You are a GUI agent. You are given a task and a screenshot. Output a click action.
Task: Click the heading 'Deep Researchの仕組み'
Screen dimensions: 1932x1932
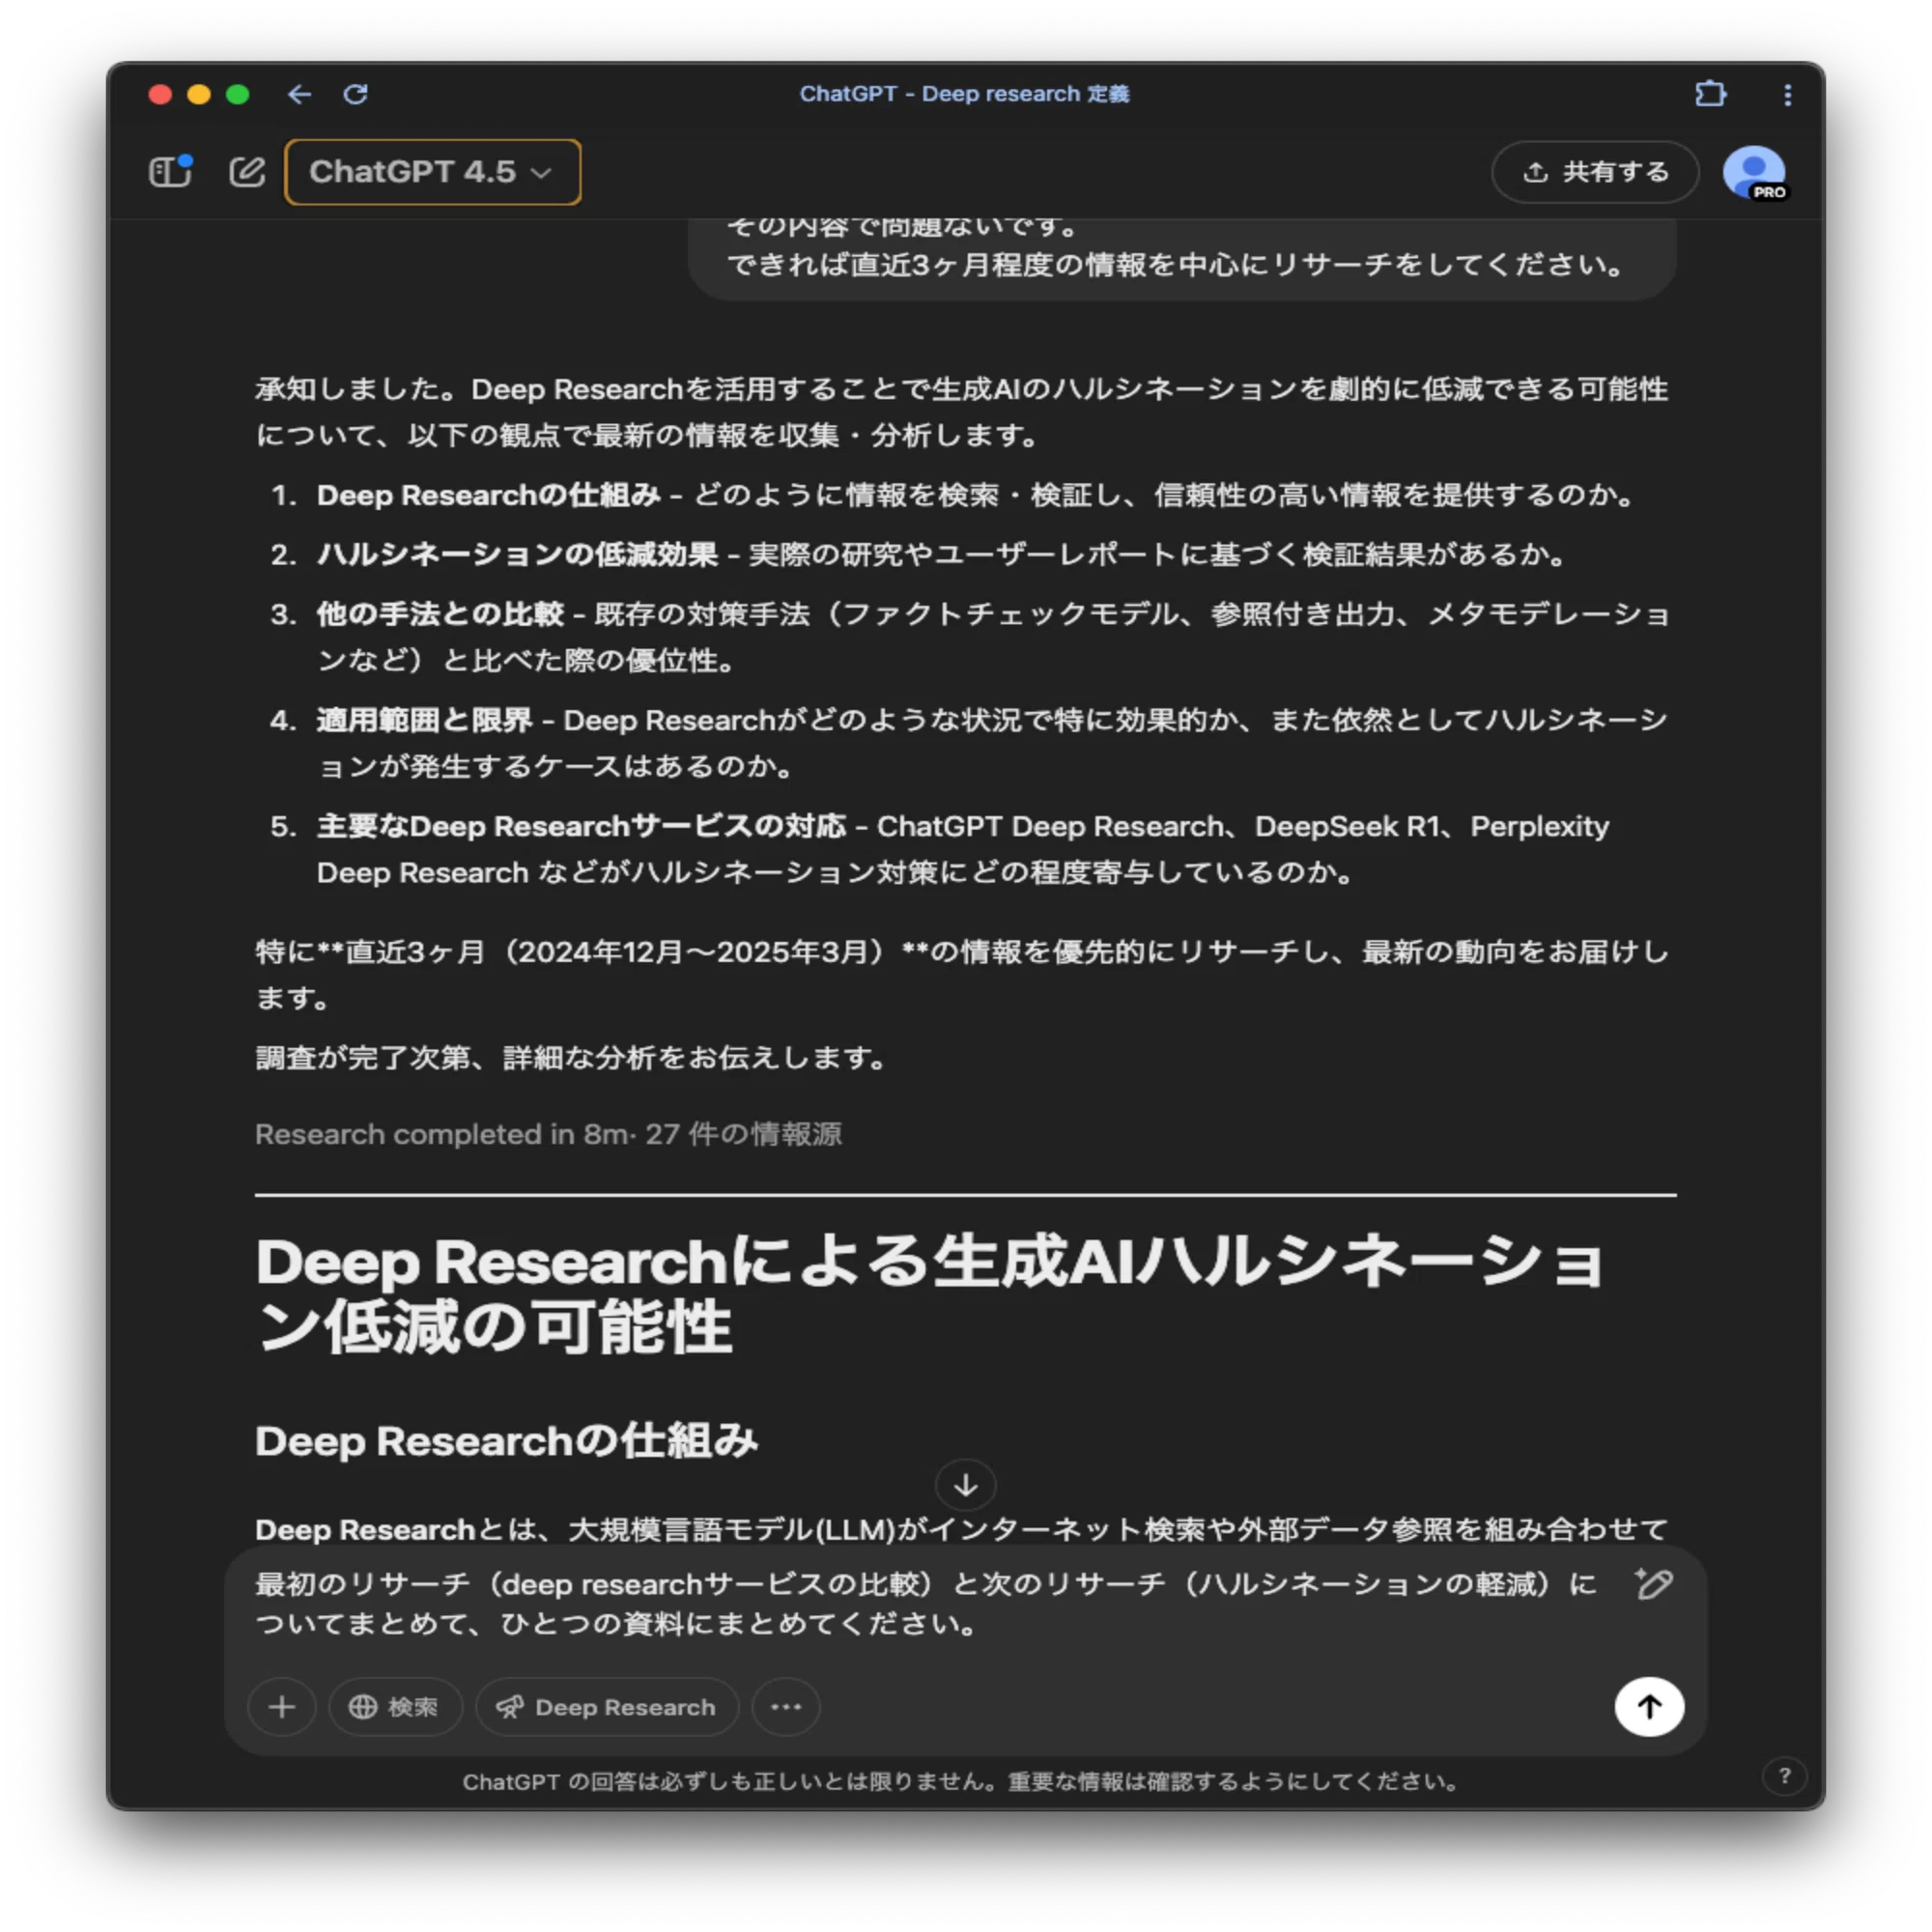point(506,1441)
